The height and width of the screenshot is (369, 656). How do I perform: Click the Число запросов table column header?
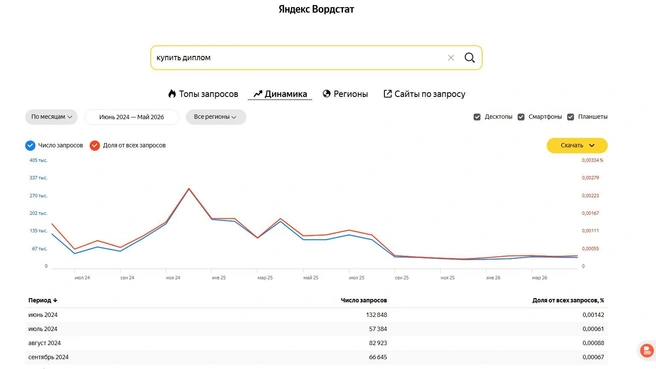click(x=364, y=300)
